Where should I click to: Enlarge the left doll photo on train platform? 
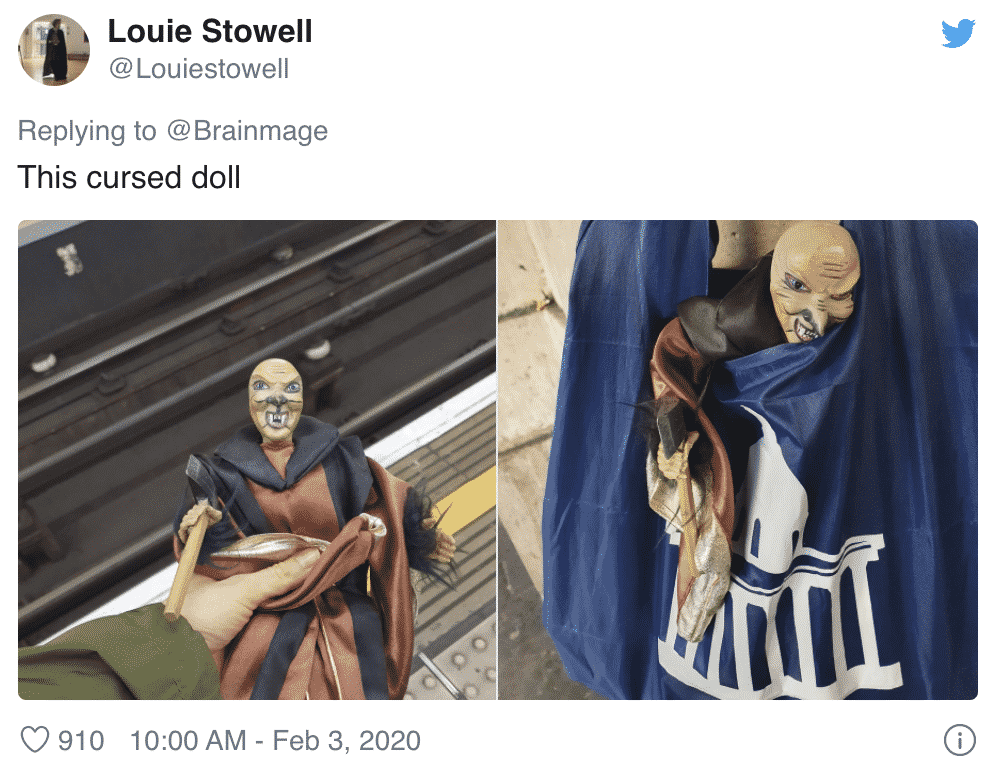(257, 460)
